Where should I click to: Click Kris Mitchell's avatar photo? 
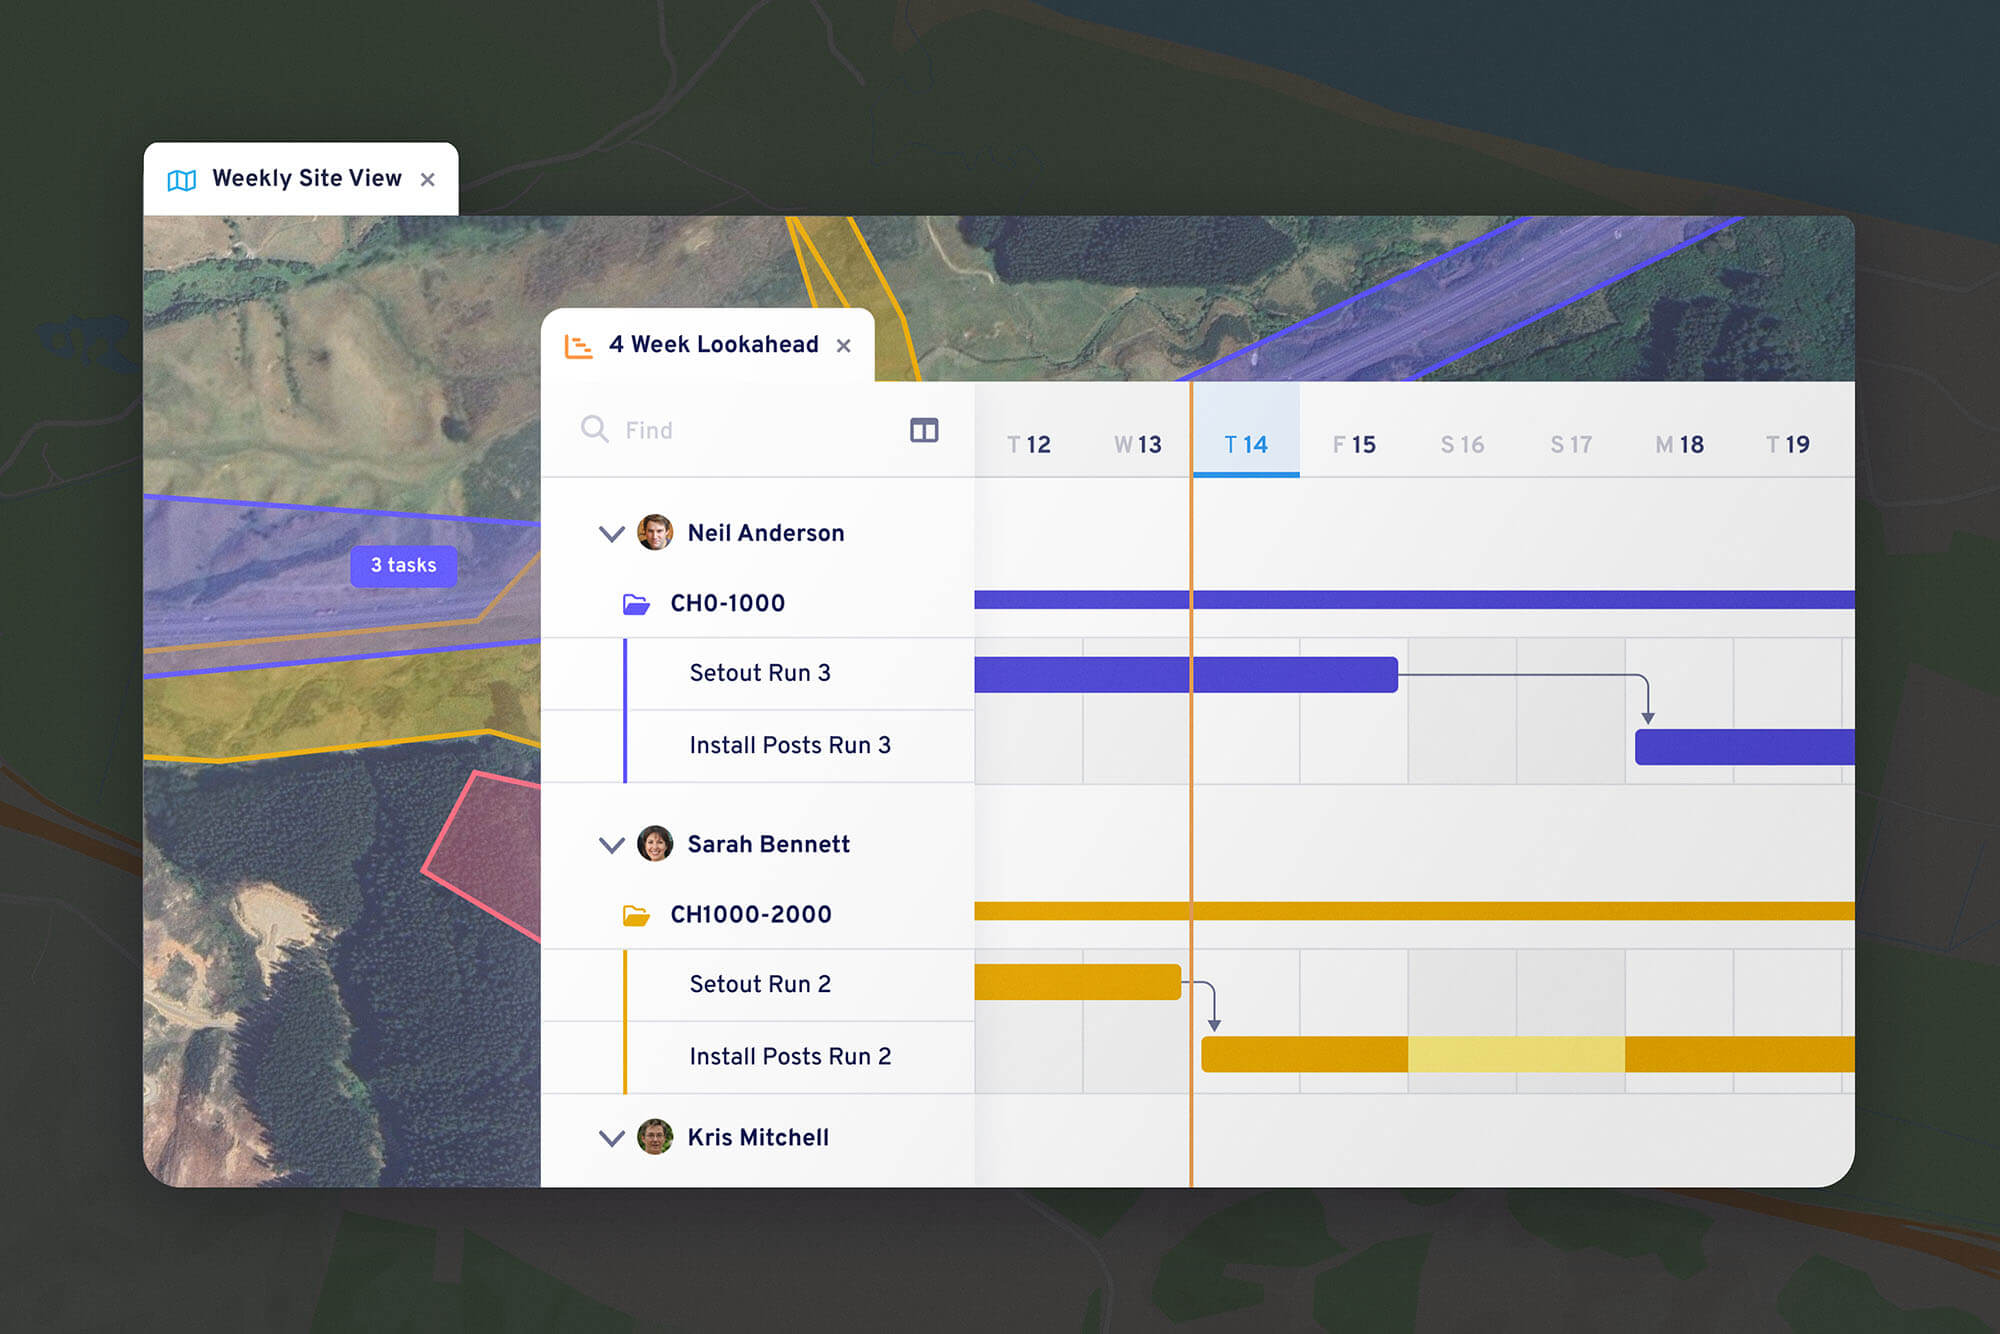click(655, 1137)
